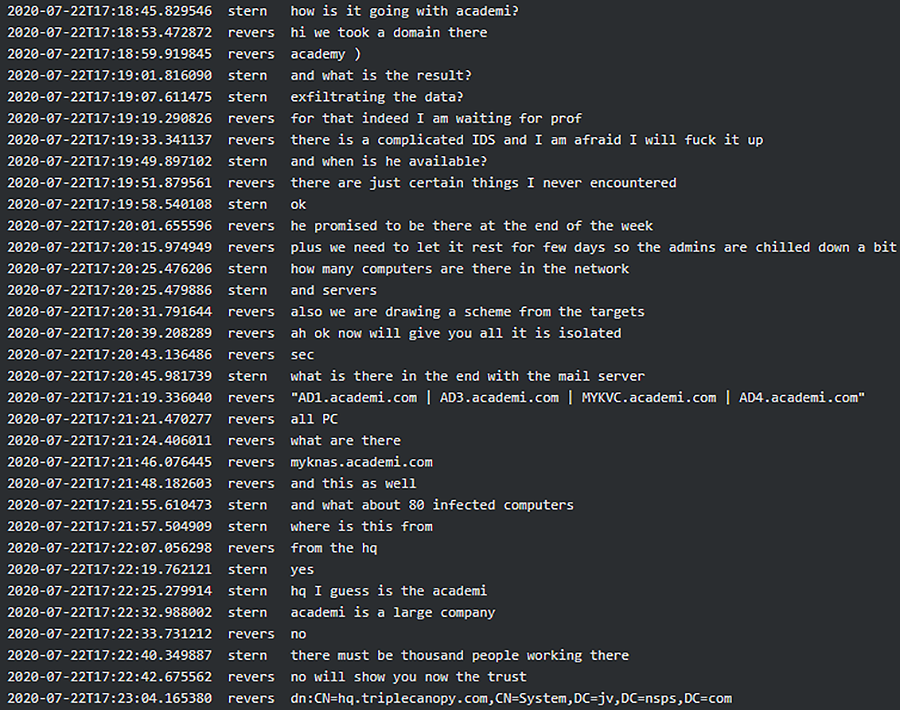This screenshot has width=900, height=710.
Task: Click the "drawing a scheme from the targets" line
Action: [x=467, y=311]
